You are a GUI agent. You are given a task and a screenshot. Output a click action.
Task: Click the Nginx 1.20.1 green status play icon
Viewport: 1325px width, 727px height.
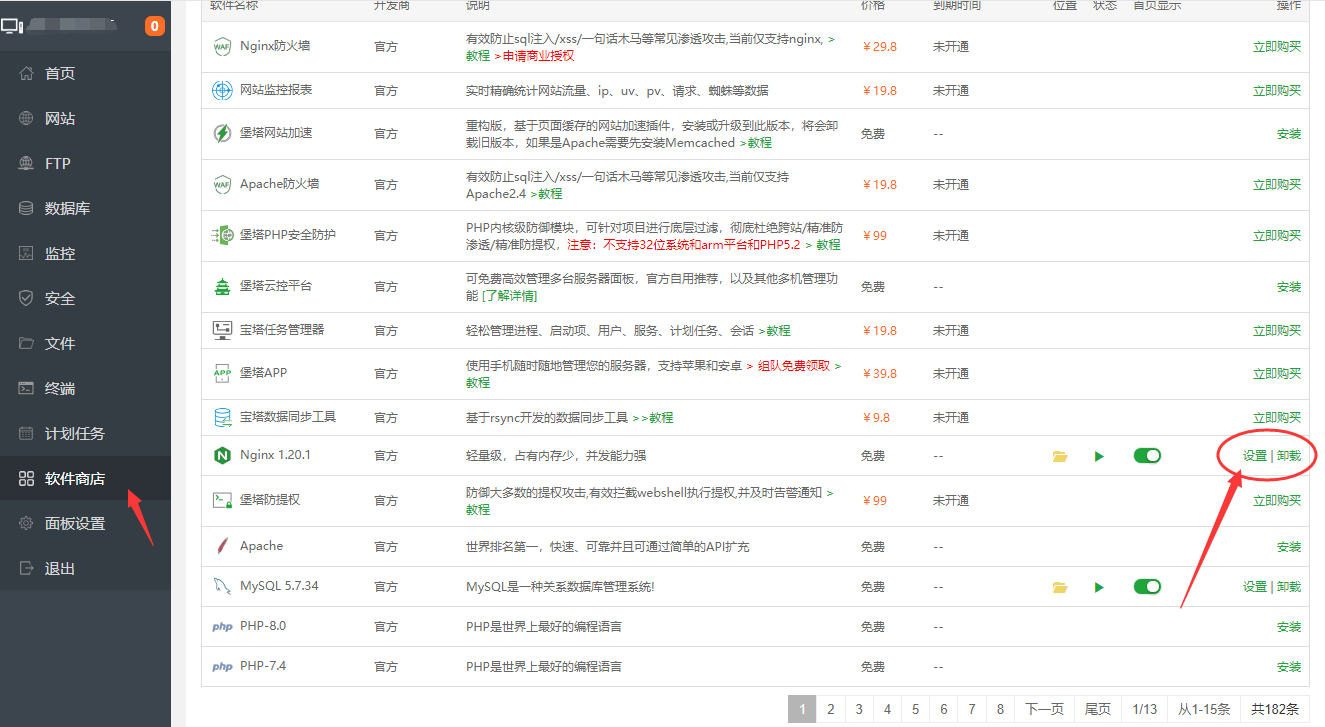(1099, 456)
